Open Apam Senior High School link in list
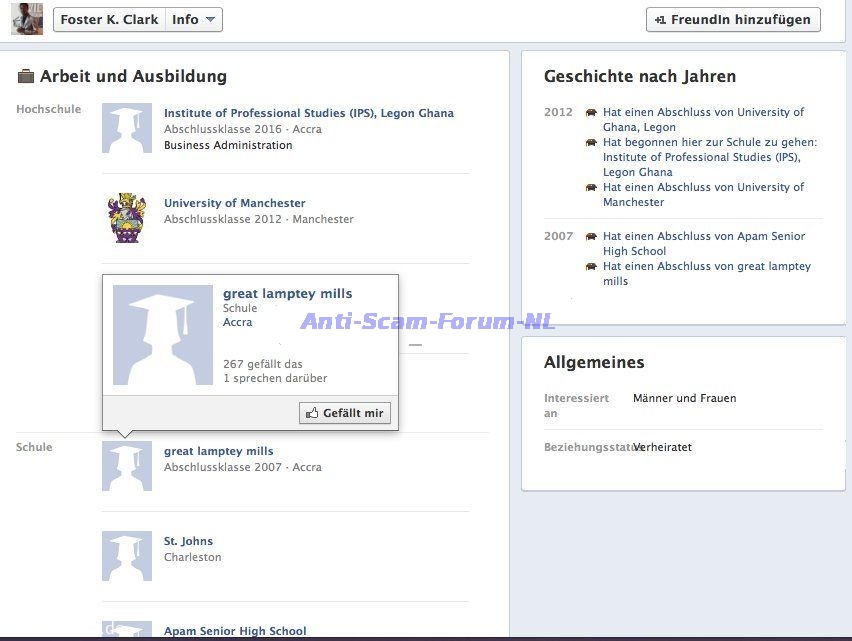 click(235, 631)
